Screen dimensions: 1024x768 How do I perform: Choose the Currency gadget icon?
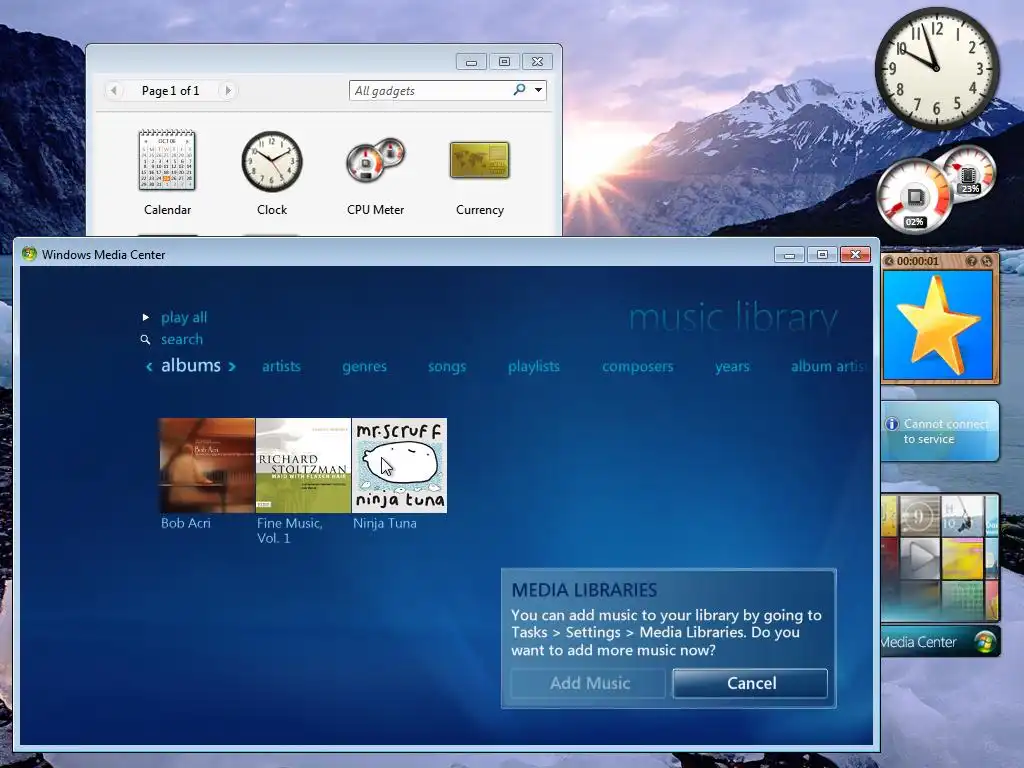(479, 160)
